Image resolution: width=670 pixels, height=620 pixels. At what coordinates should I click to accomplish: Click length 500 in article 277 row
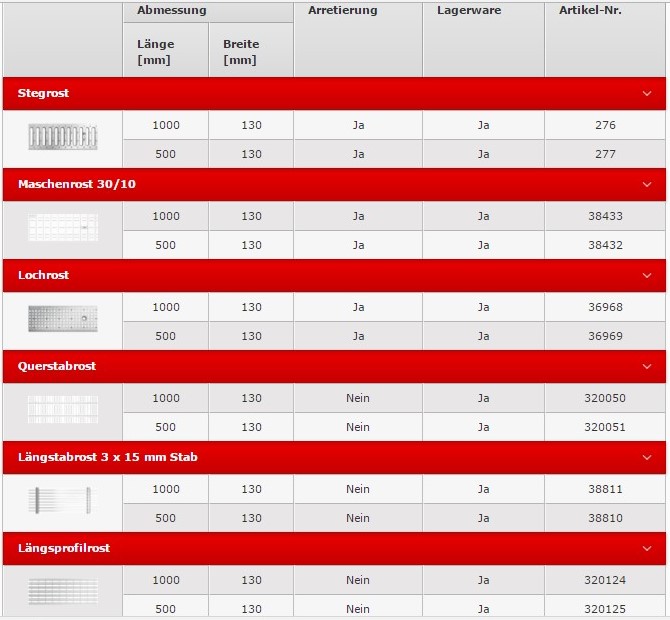(x=165, y=154)
